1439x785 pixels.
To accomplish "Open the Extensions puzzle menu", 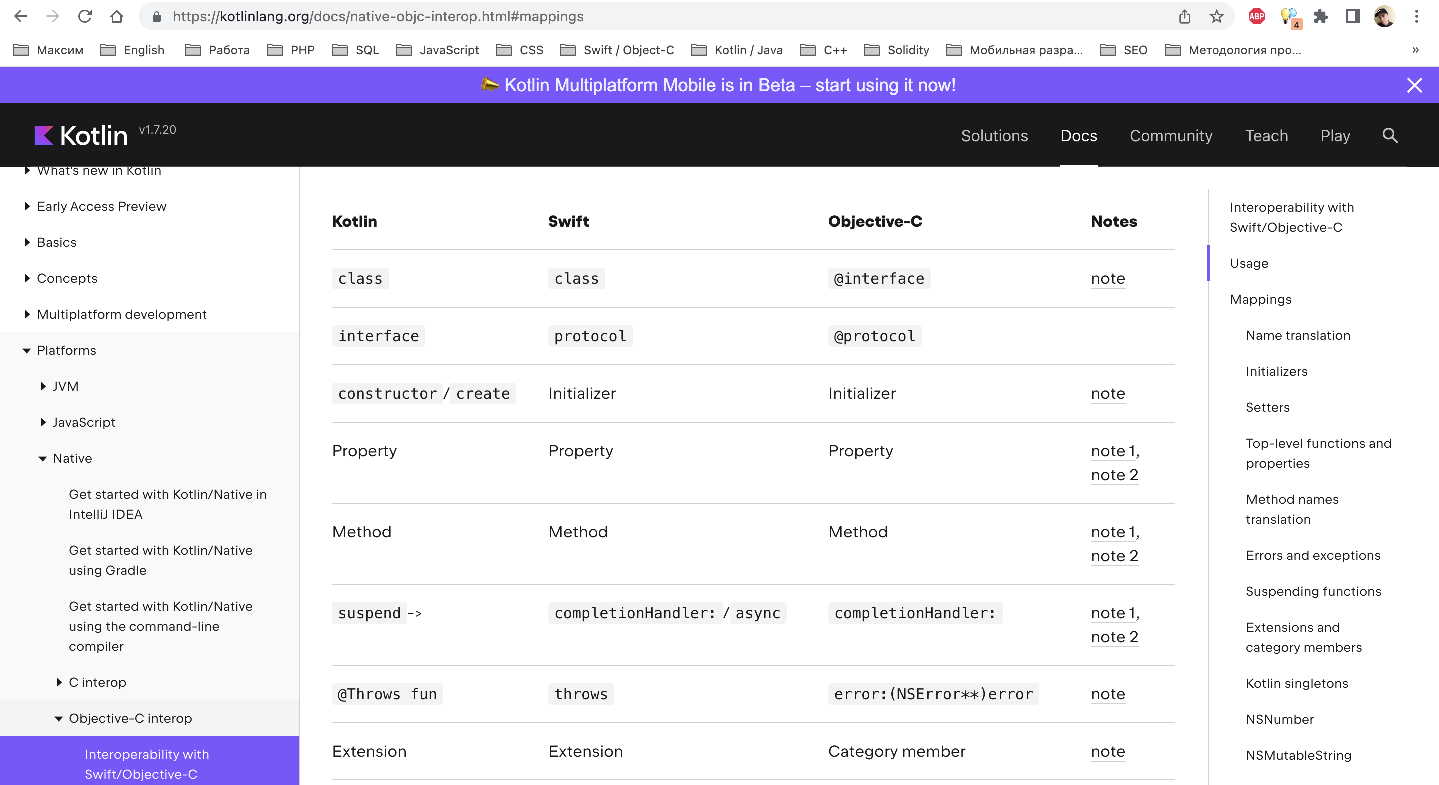I will click(x=1321, y=17).
